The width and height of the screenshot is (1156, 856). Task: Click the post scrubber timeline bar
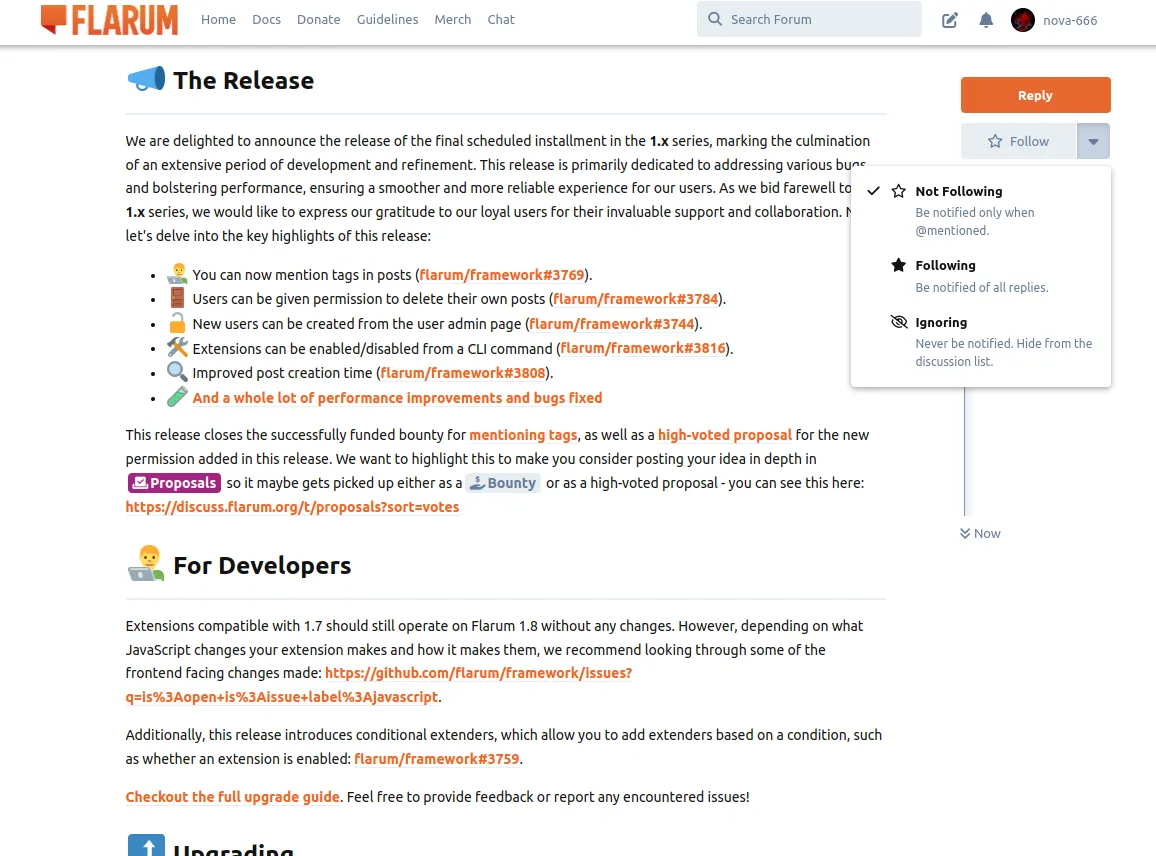coord(964,450)
